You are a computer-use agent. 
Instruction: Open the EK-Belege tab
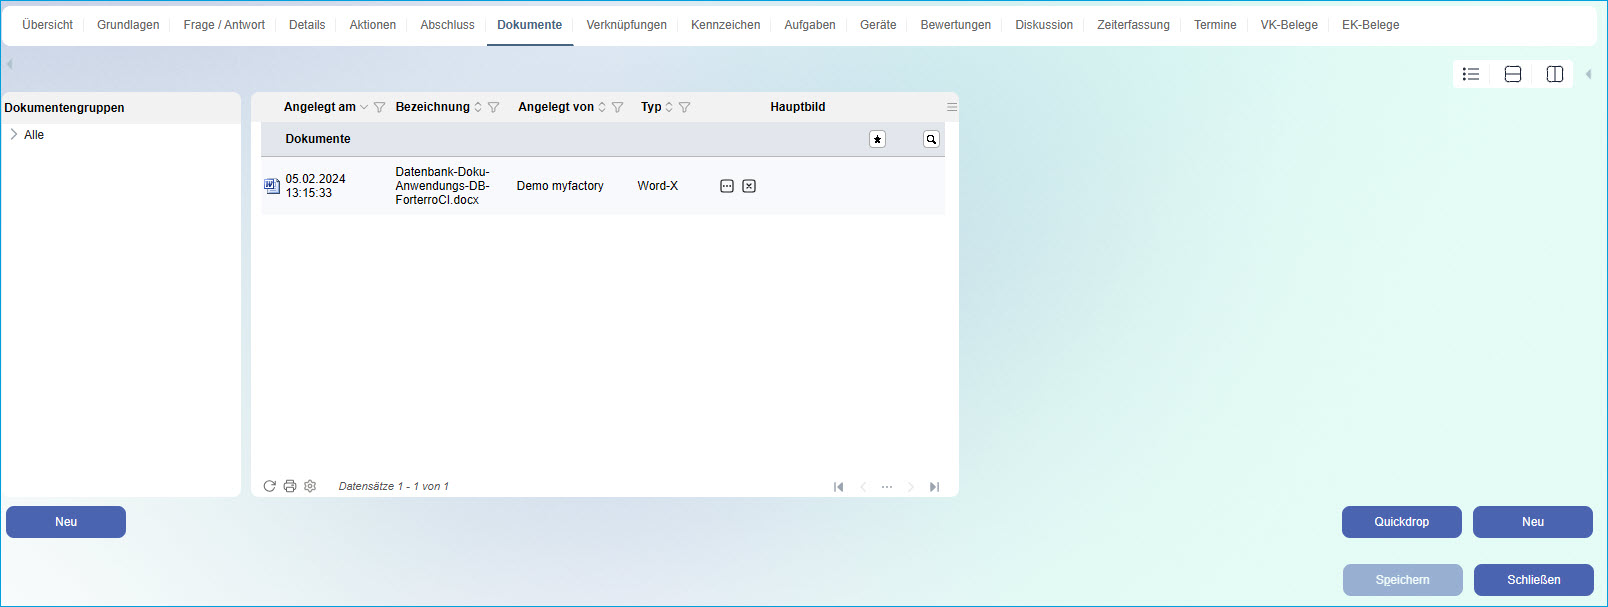pyautogui.click(x=1371, y=25)
